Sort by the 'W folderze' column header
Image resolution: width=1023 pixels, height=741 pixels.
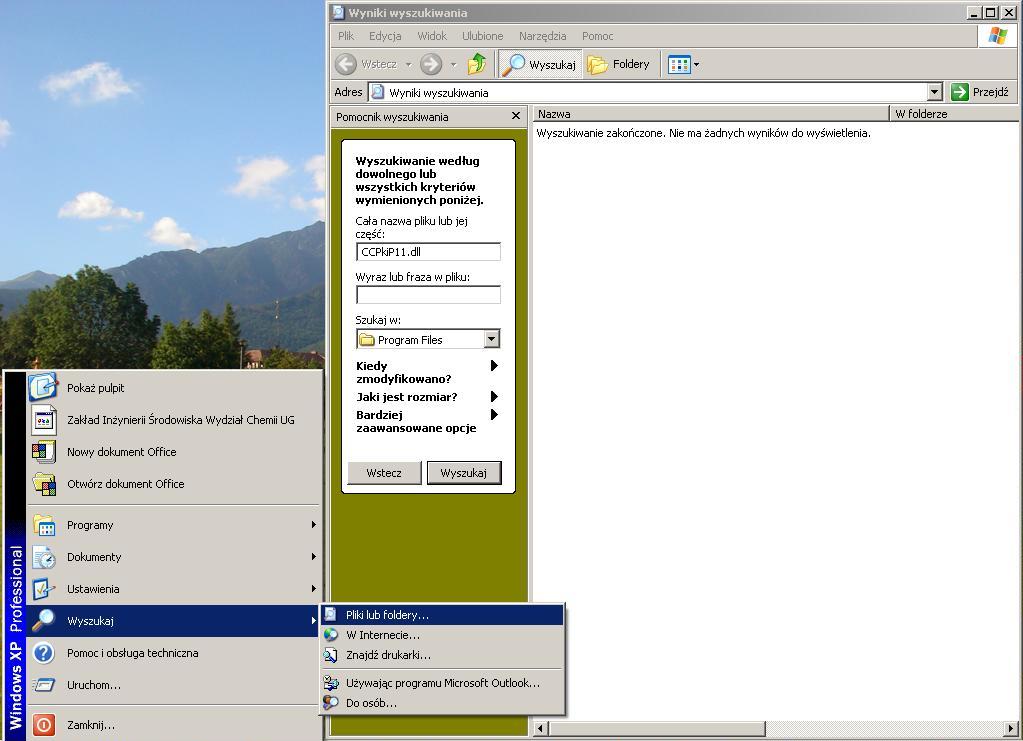[x=953, y=113]
